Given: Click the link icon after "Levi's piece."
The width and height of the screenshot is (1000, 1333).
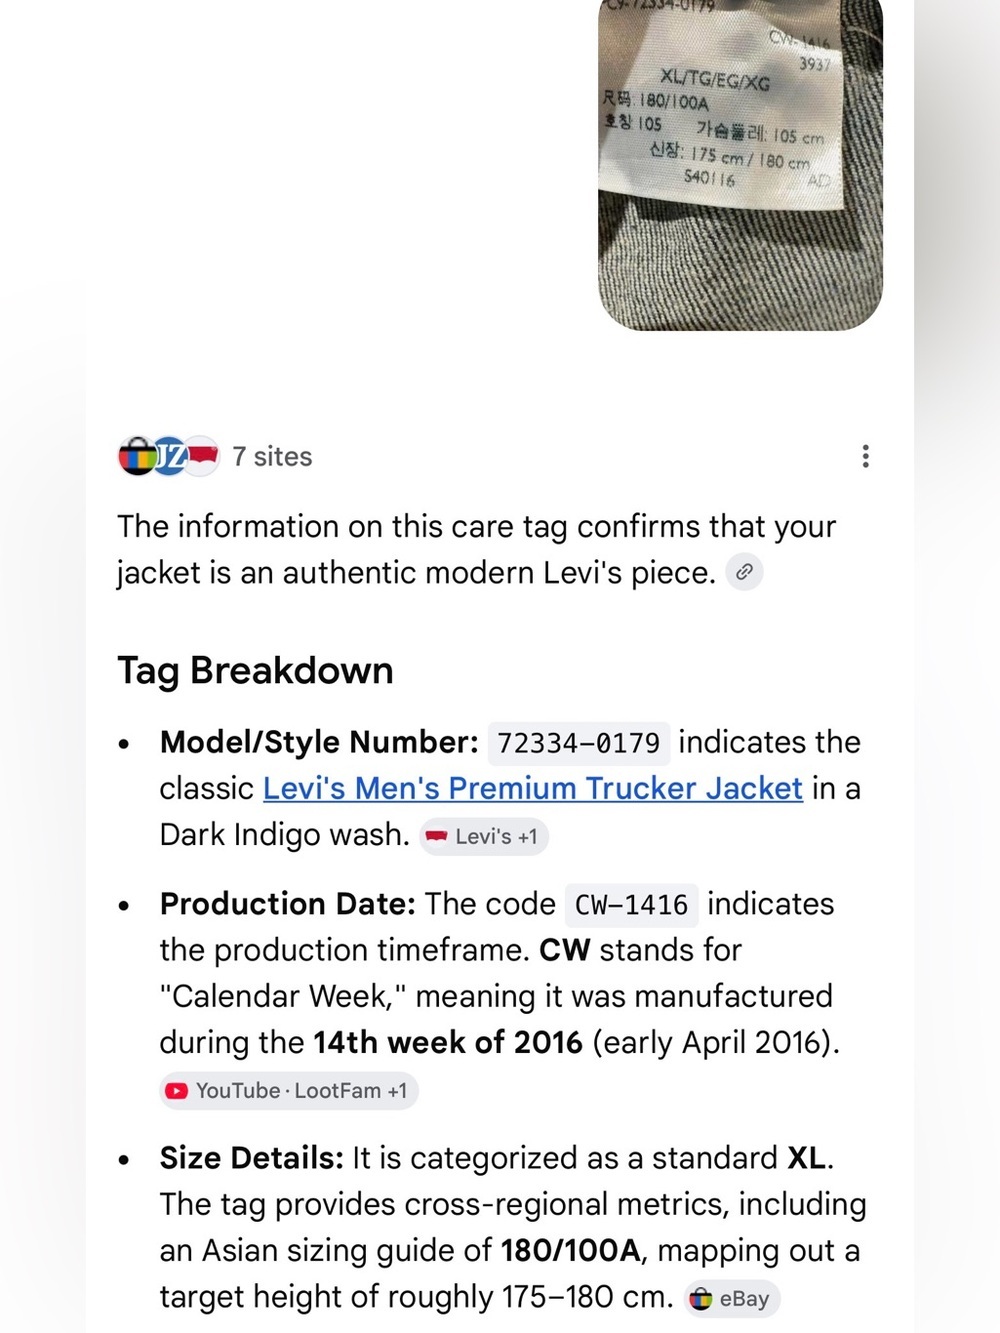Looking at the screenshot, I should point(744,572).
